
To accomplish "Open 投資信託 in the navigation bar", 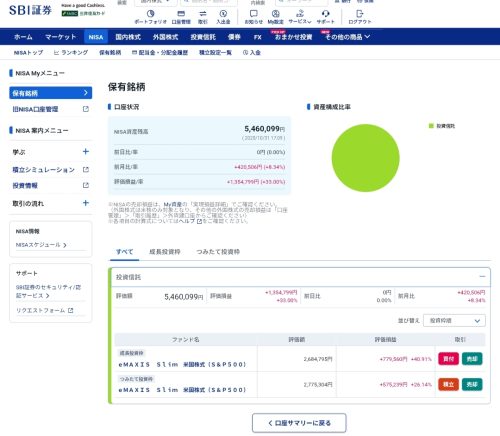I will (x=203, y=37).
